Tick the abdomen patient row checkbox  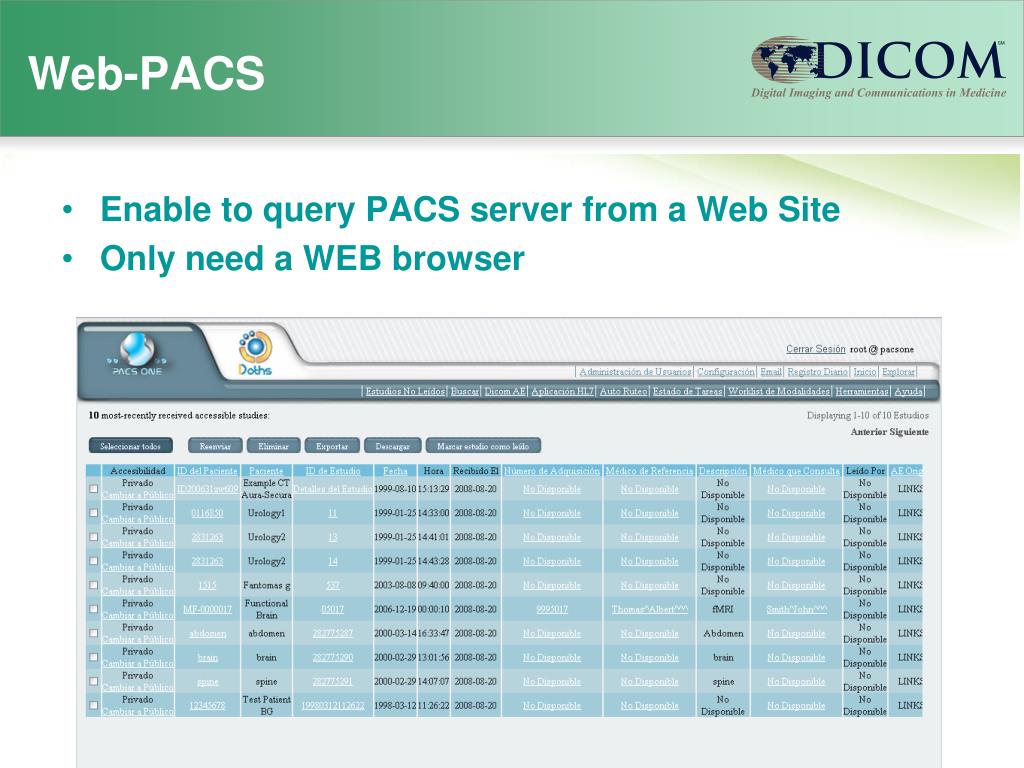click(94, 633)
